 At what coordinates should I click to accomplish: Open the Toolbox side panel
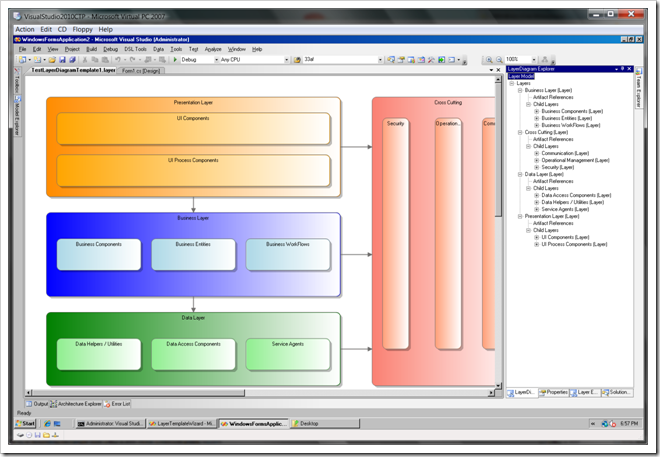[x=18, y=84]
